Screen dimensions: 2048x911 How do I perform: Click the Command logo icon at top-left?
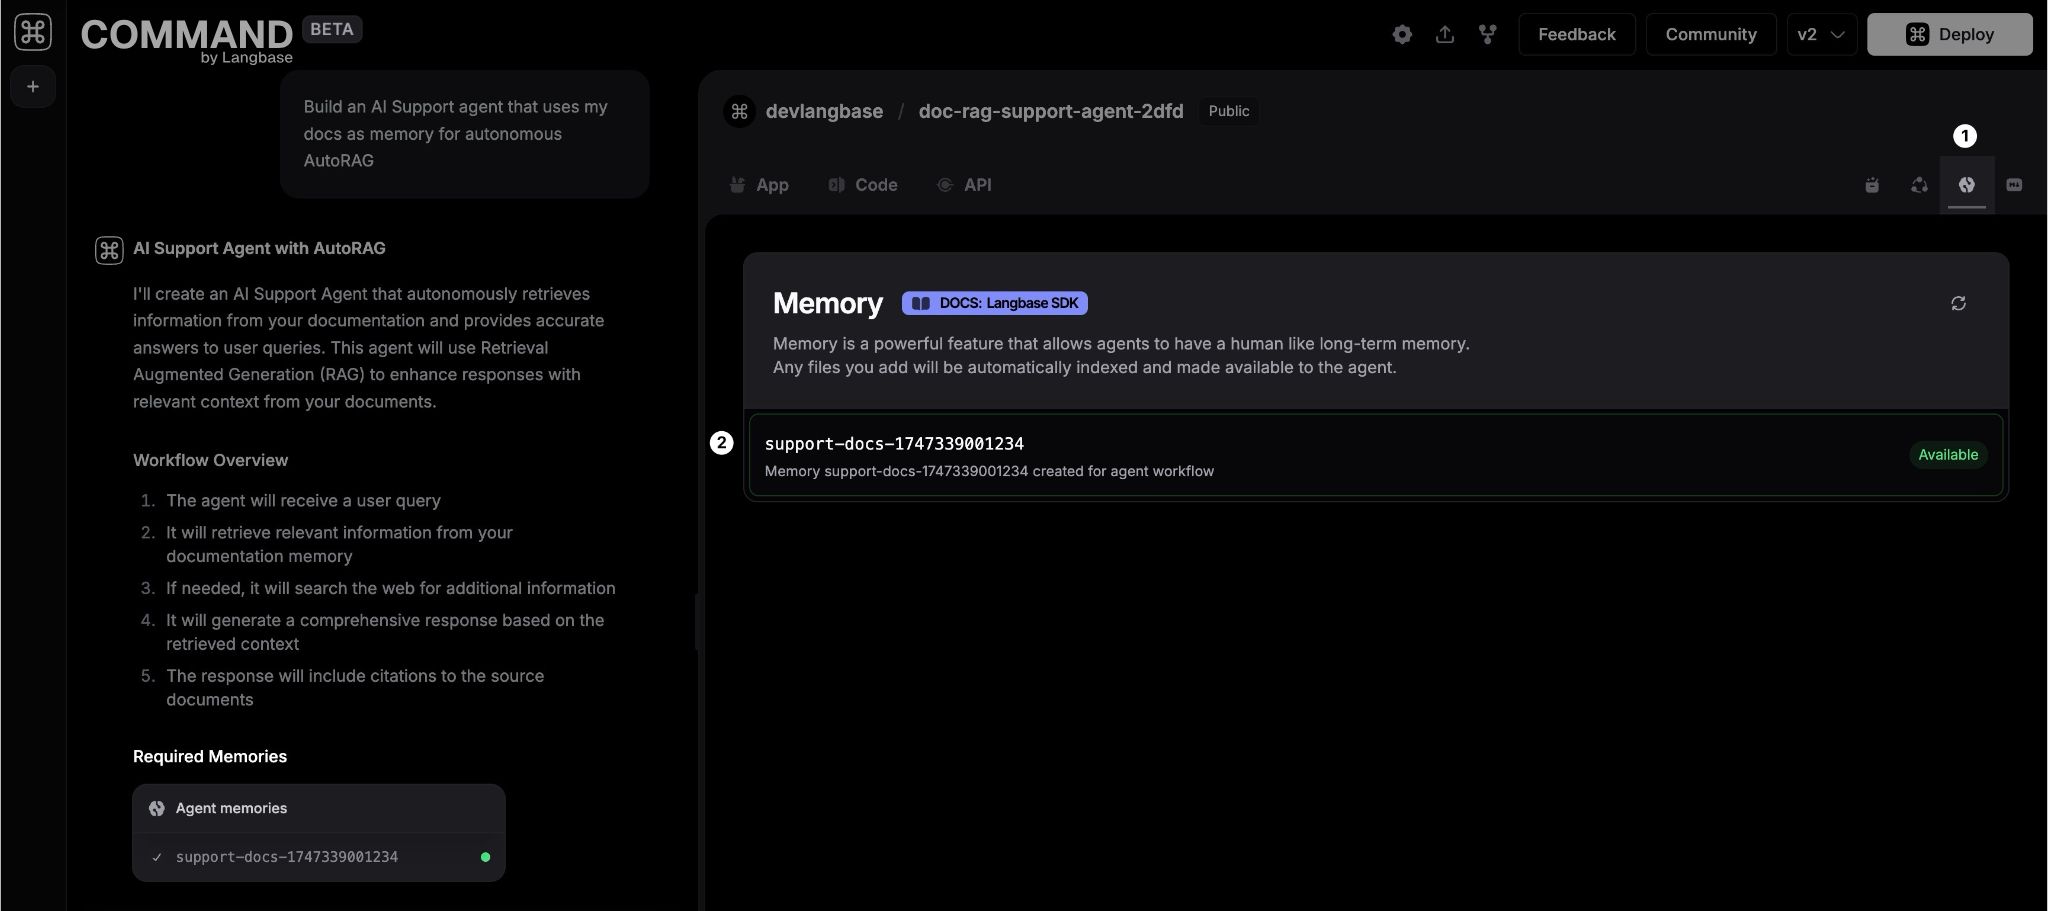[x=32, y=33]
